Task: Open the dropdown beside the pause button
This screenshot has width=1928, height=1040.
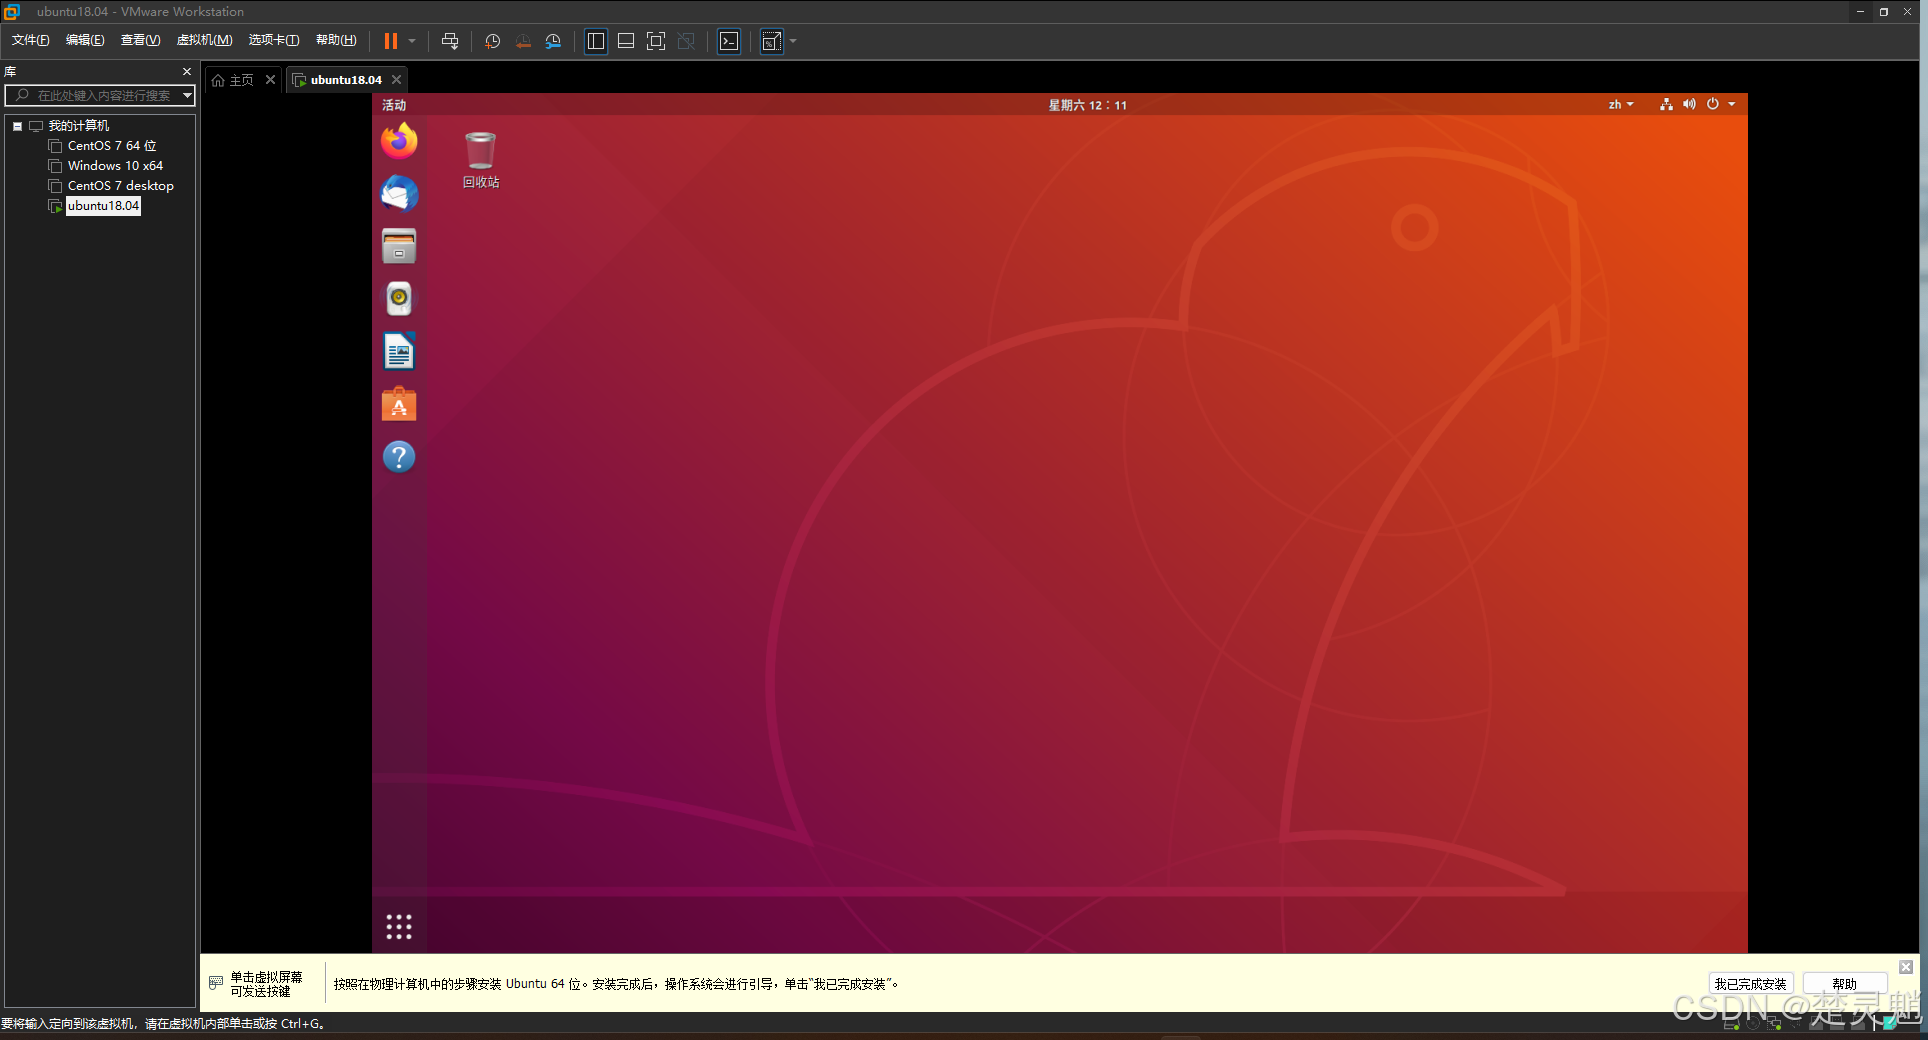Action: click(411, 41)
